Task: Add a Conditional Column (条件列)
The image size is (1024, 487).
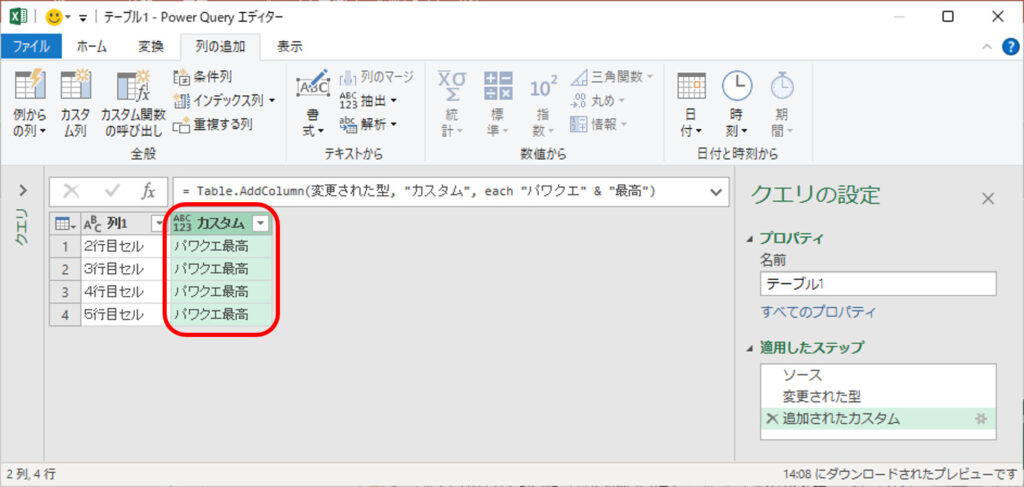Action: [203, 77]
